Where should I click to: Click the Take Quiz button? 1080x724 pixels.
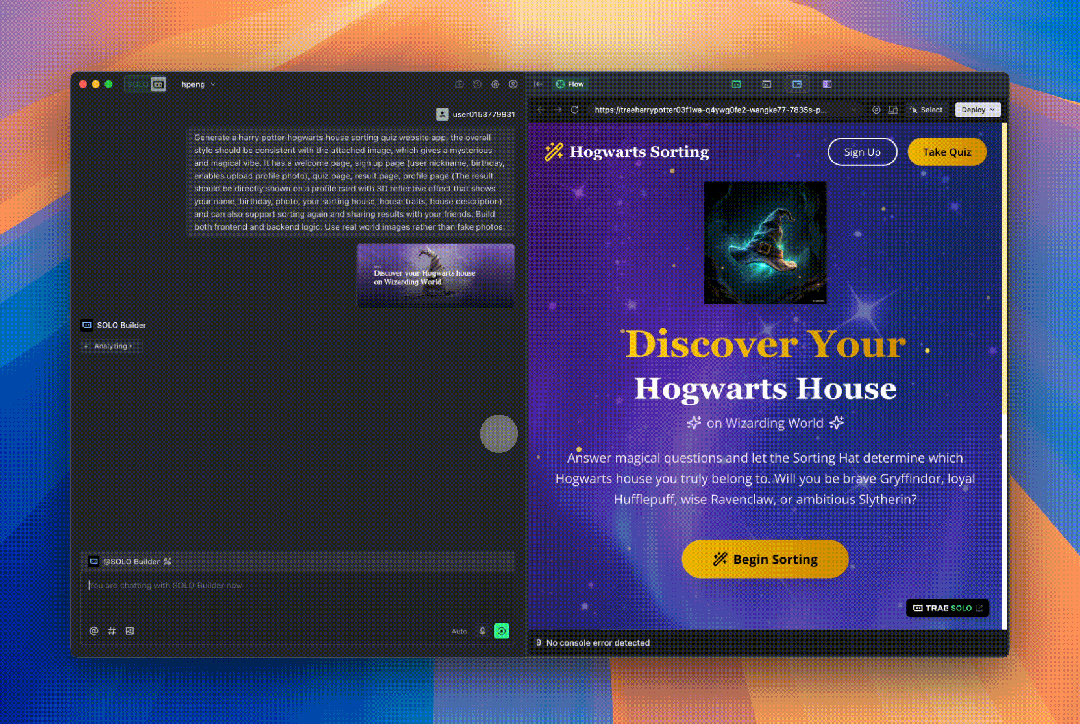[x=947, y=152]
